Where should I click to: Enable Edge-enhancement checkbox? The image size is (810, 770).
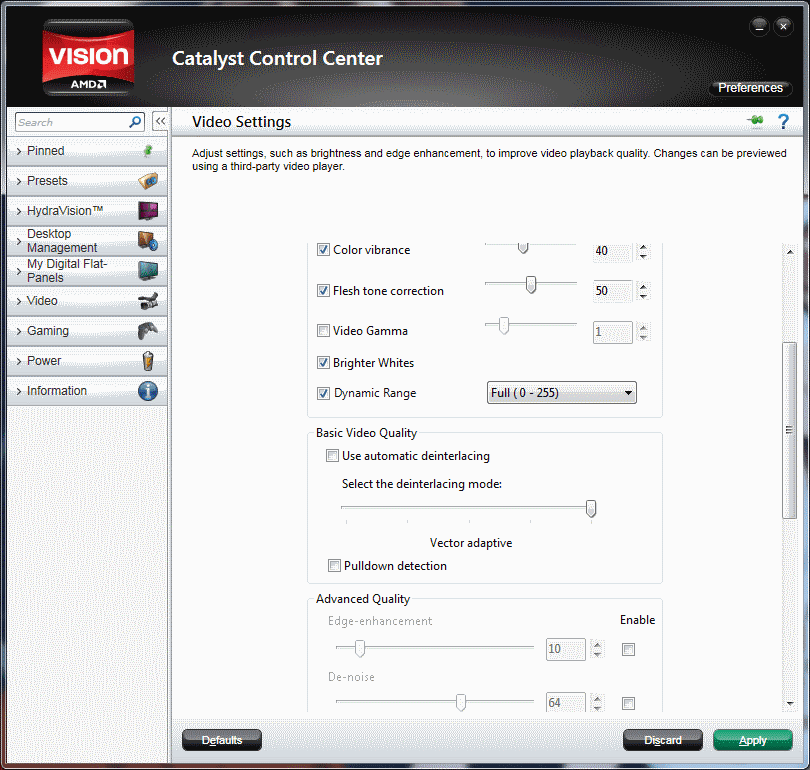pyautogui.click(x=628, y=649)
